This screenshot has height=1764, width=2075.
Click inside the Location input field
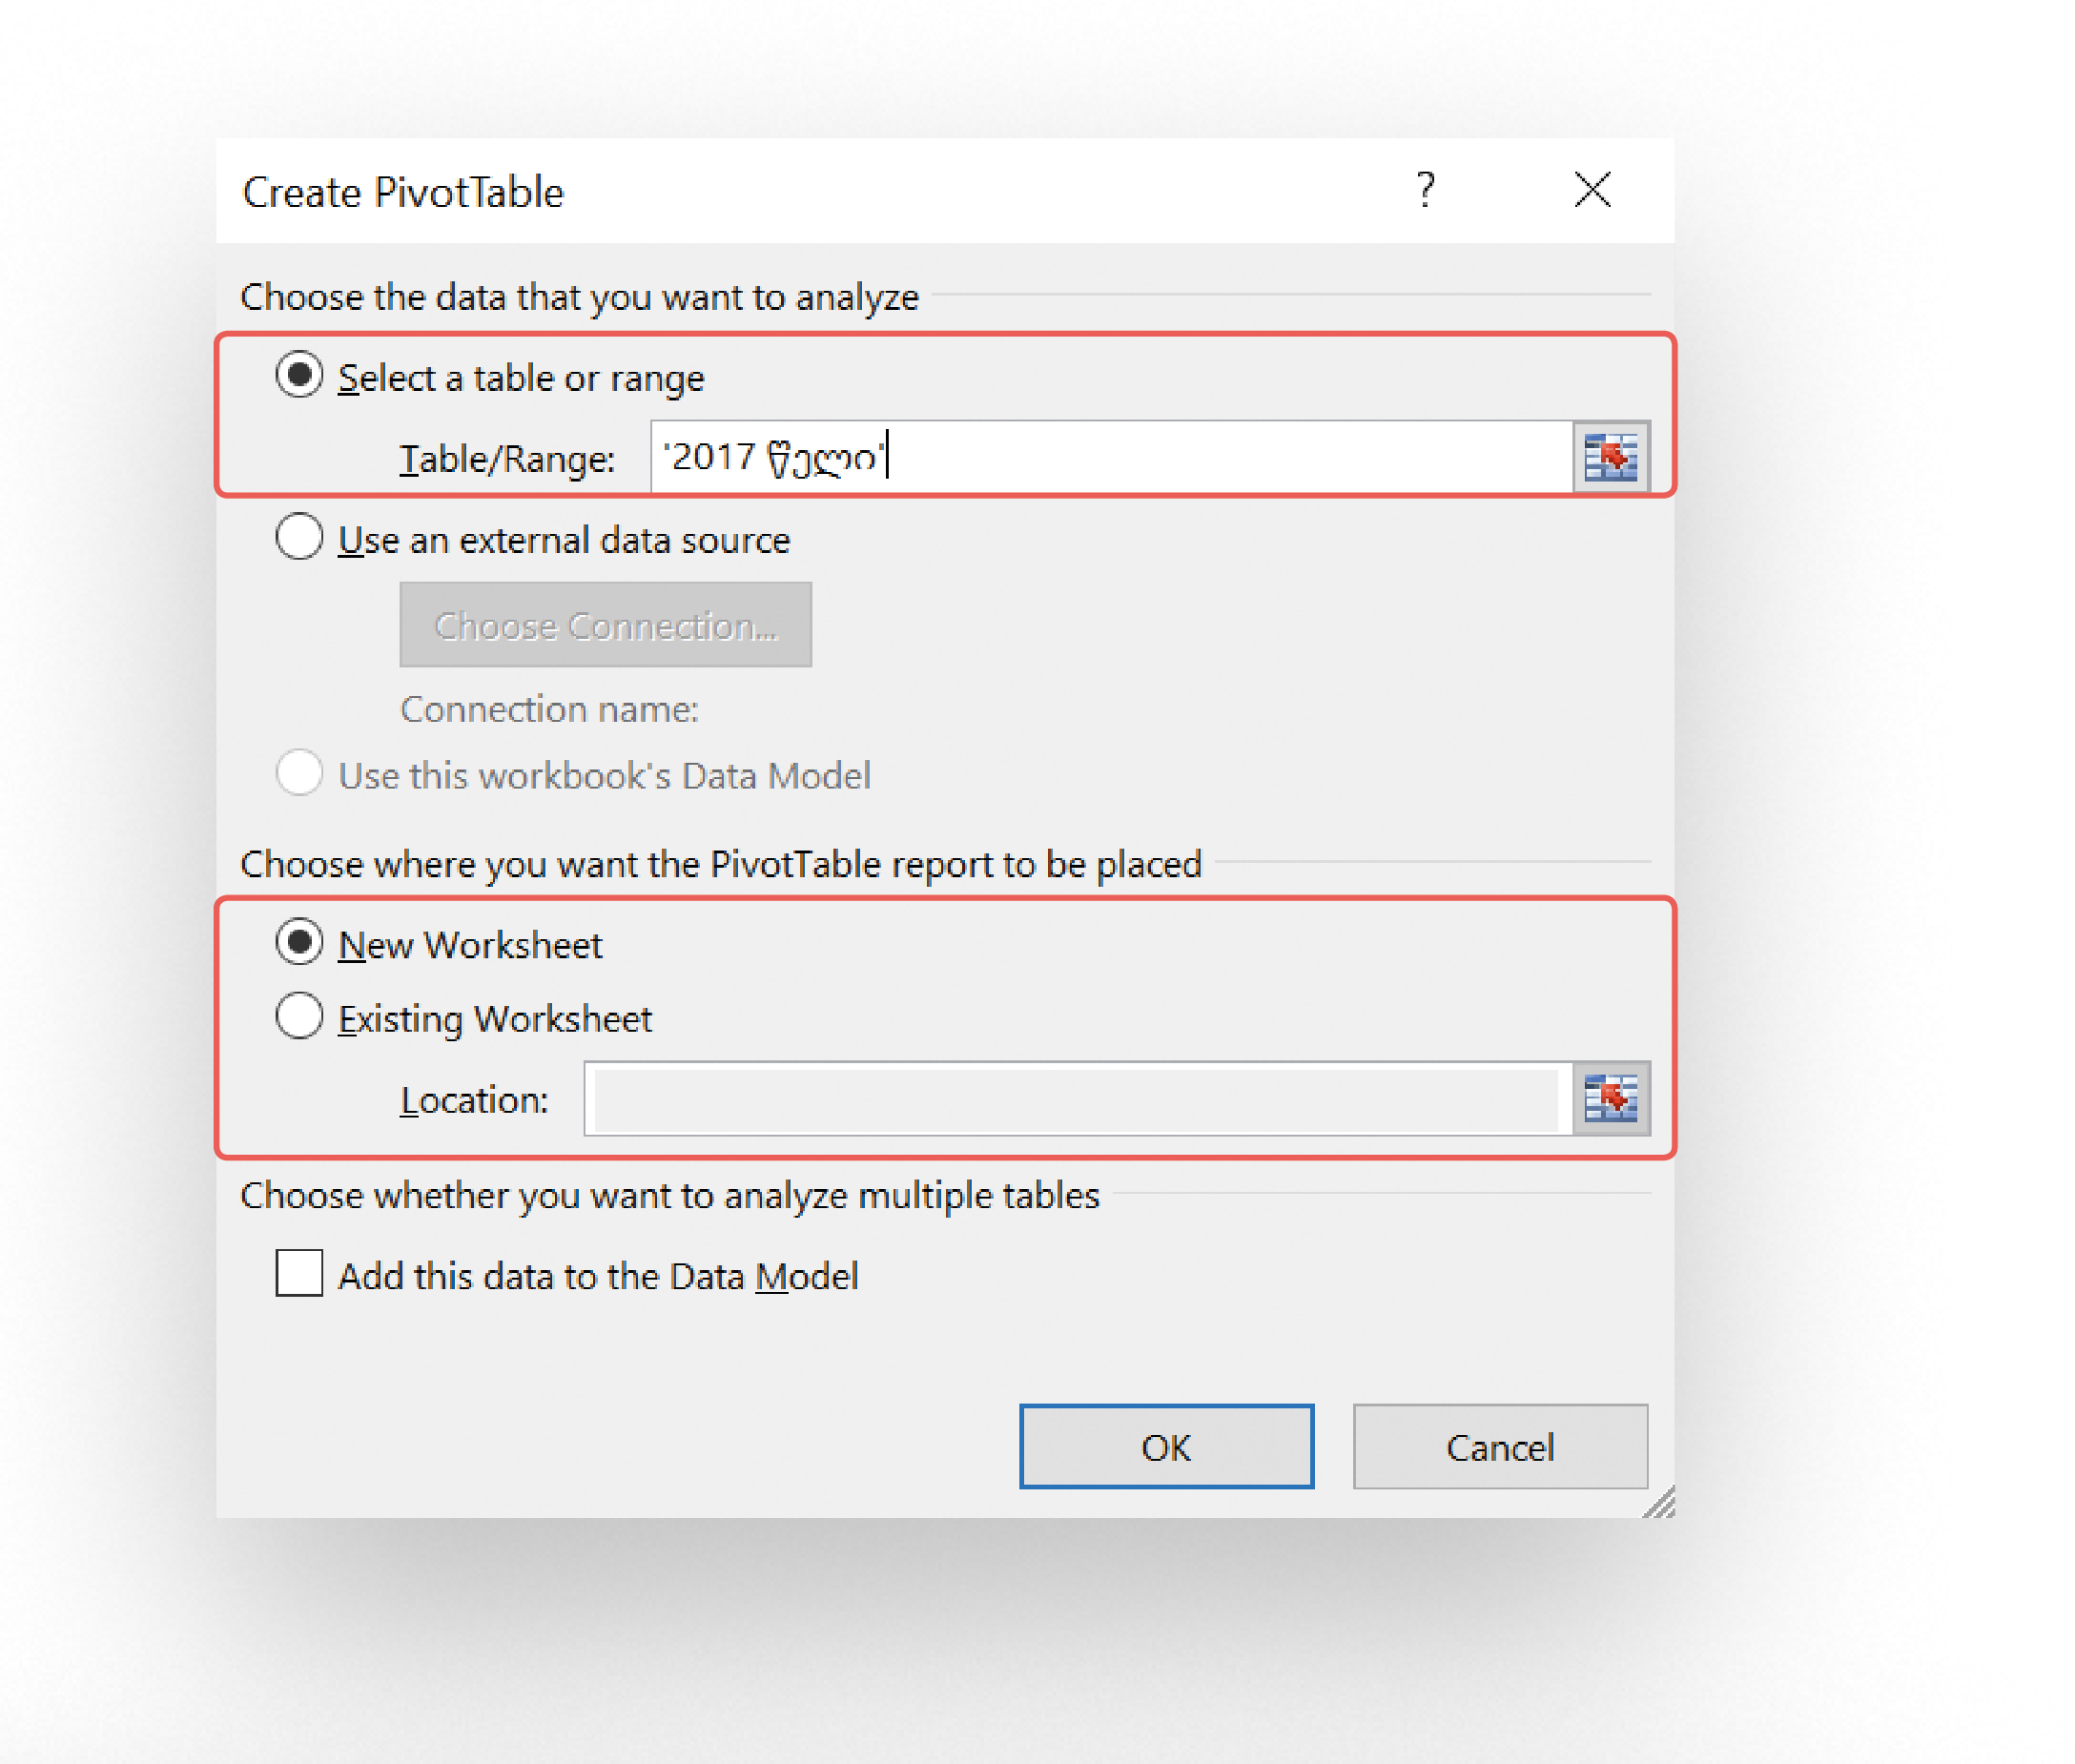[x=1077, y=1099]
